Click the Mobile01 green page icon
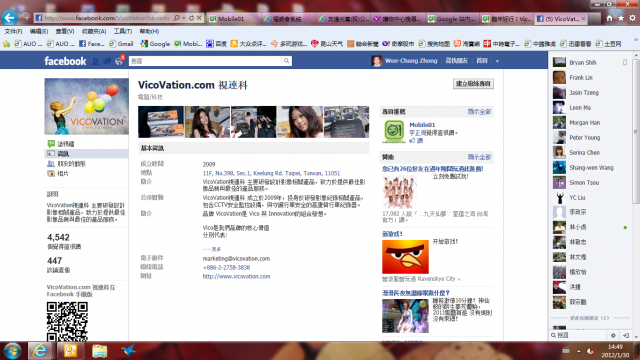Screen dimensions: 640x360 [x=394, y=131]
